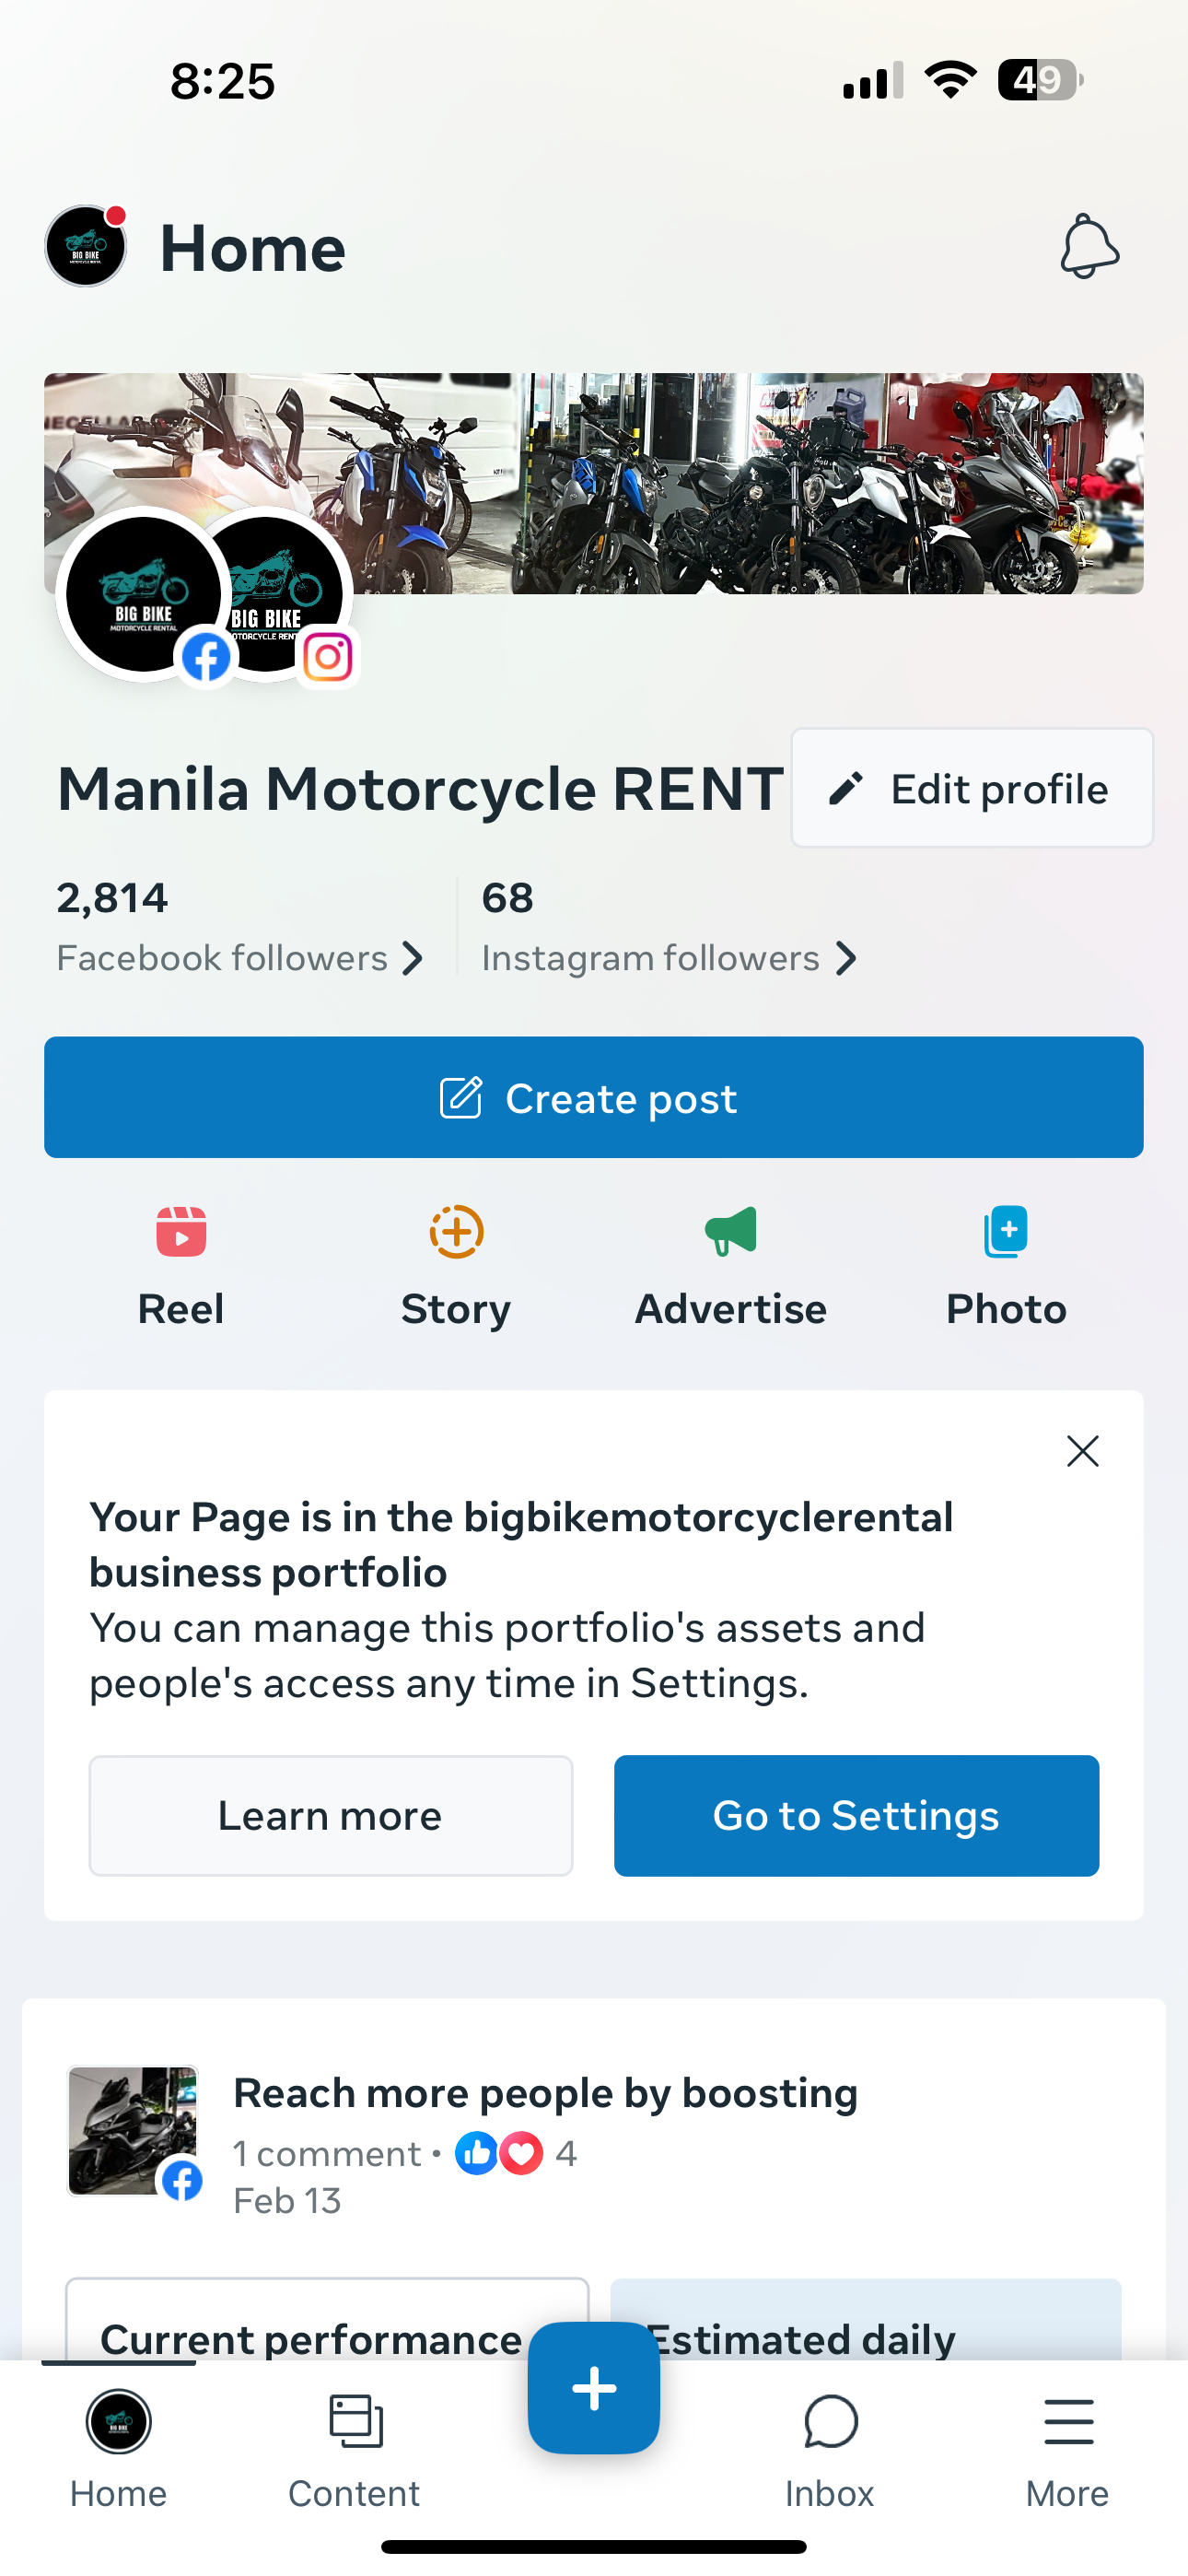This screenshot has width=1188, height=2576.
Task: Click Learn more button
Action: pos(331,1815)
